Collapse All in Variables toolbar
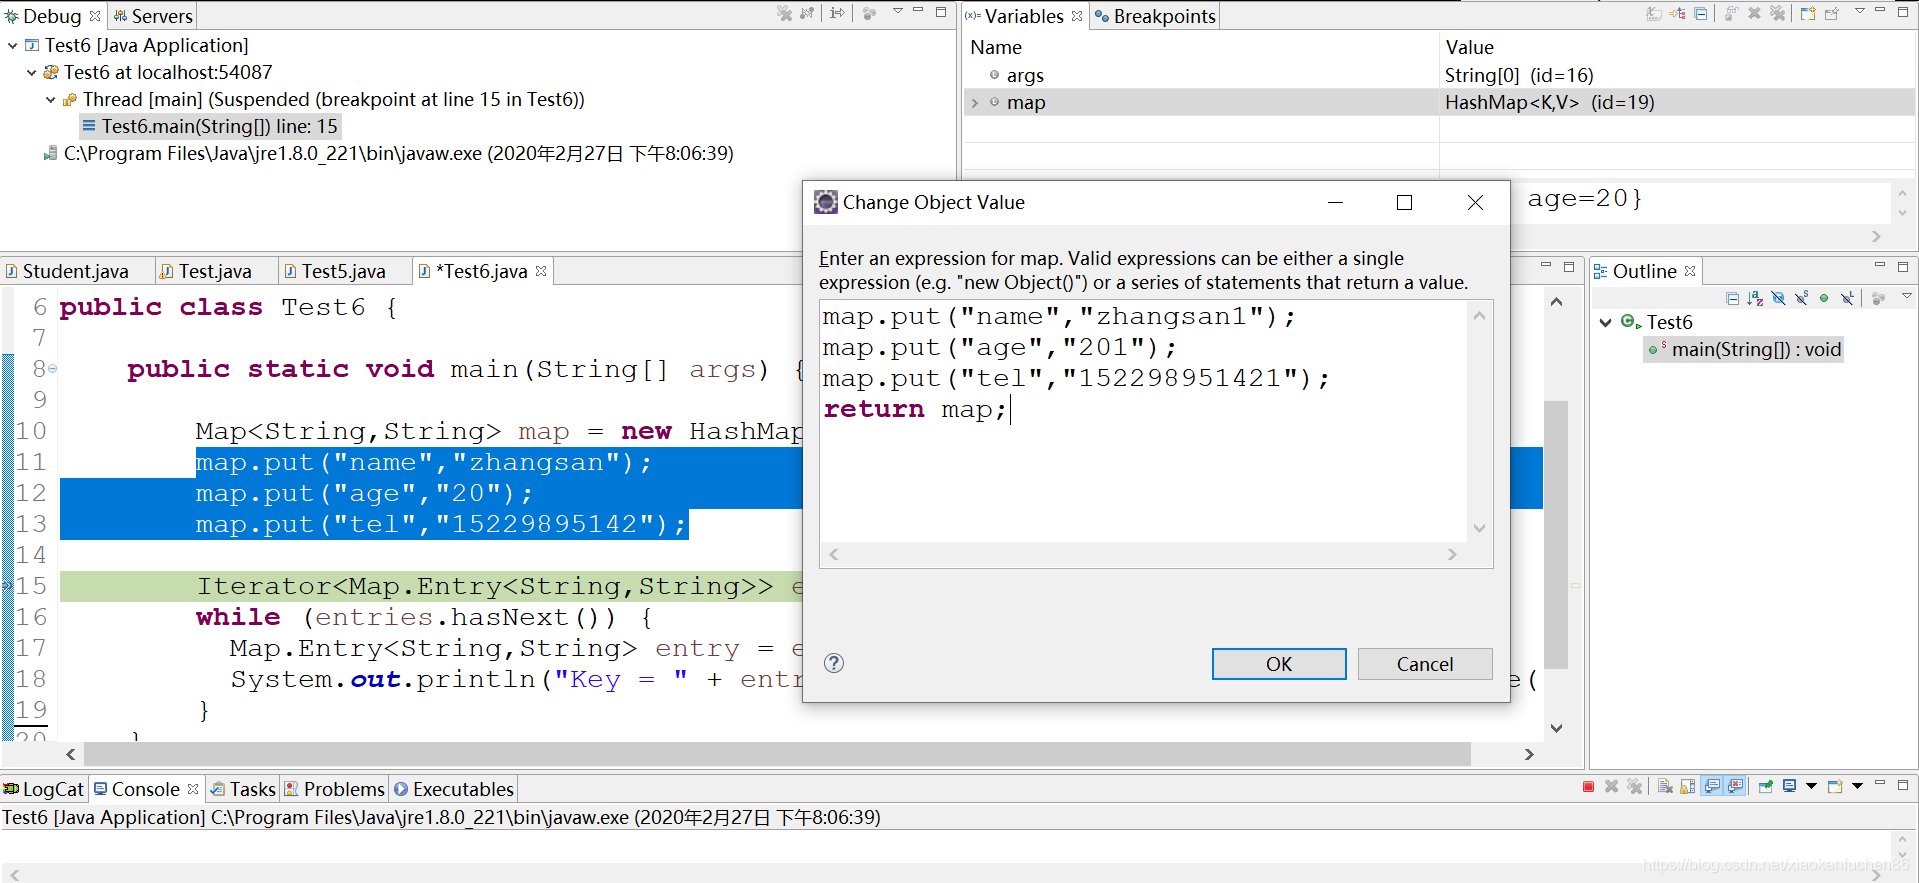Image resolution: width=1919 pixels, height=883 pixels. [x=1700, y=13]
